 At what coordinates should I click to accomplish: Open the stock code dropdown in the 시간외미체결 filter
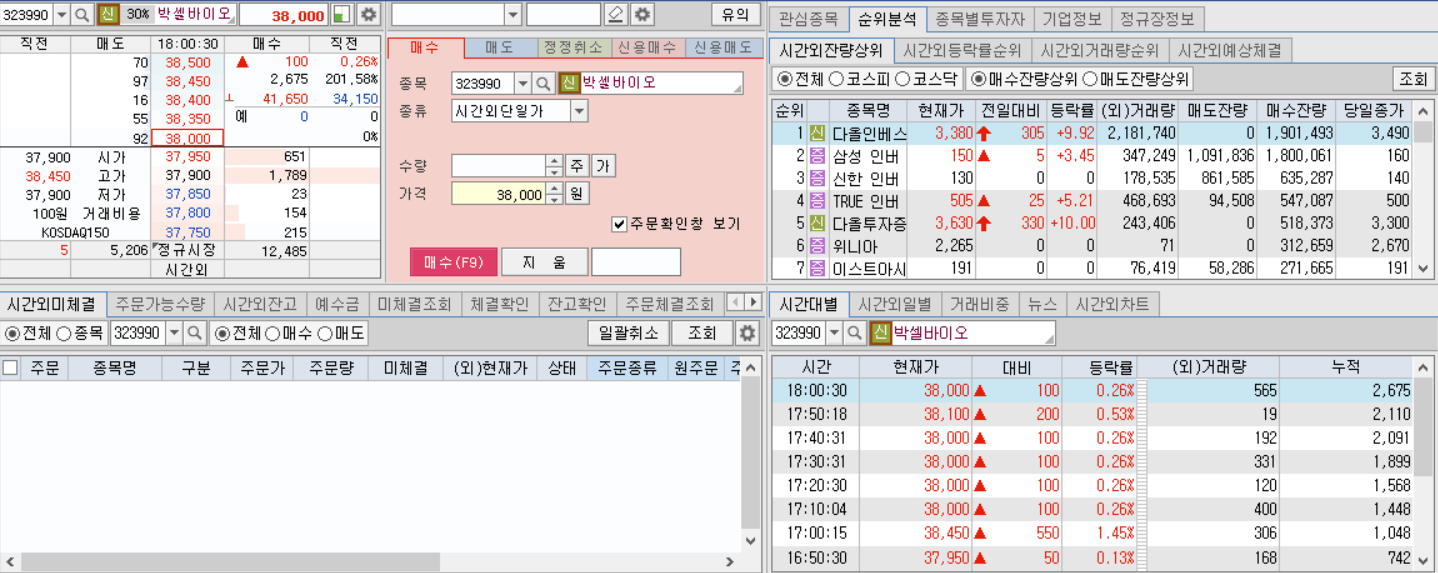pos(174,333)
